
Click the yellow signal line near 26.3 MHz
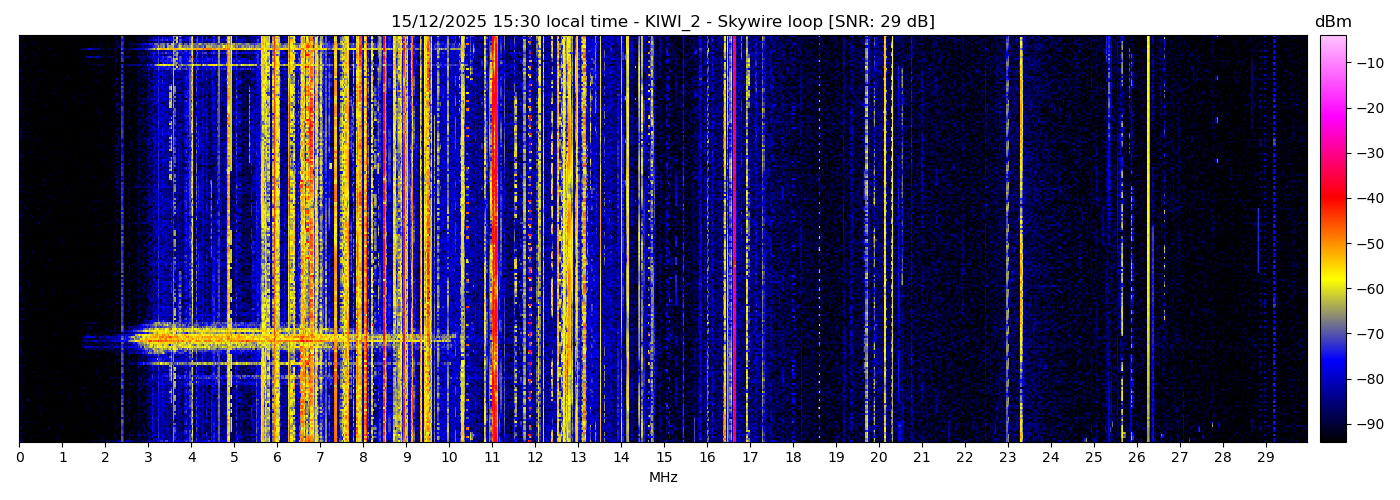click(1148, 240)
